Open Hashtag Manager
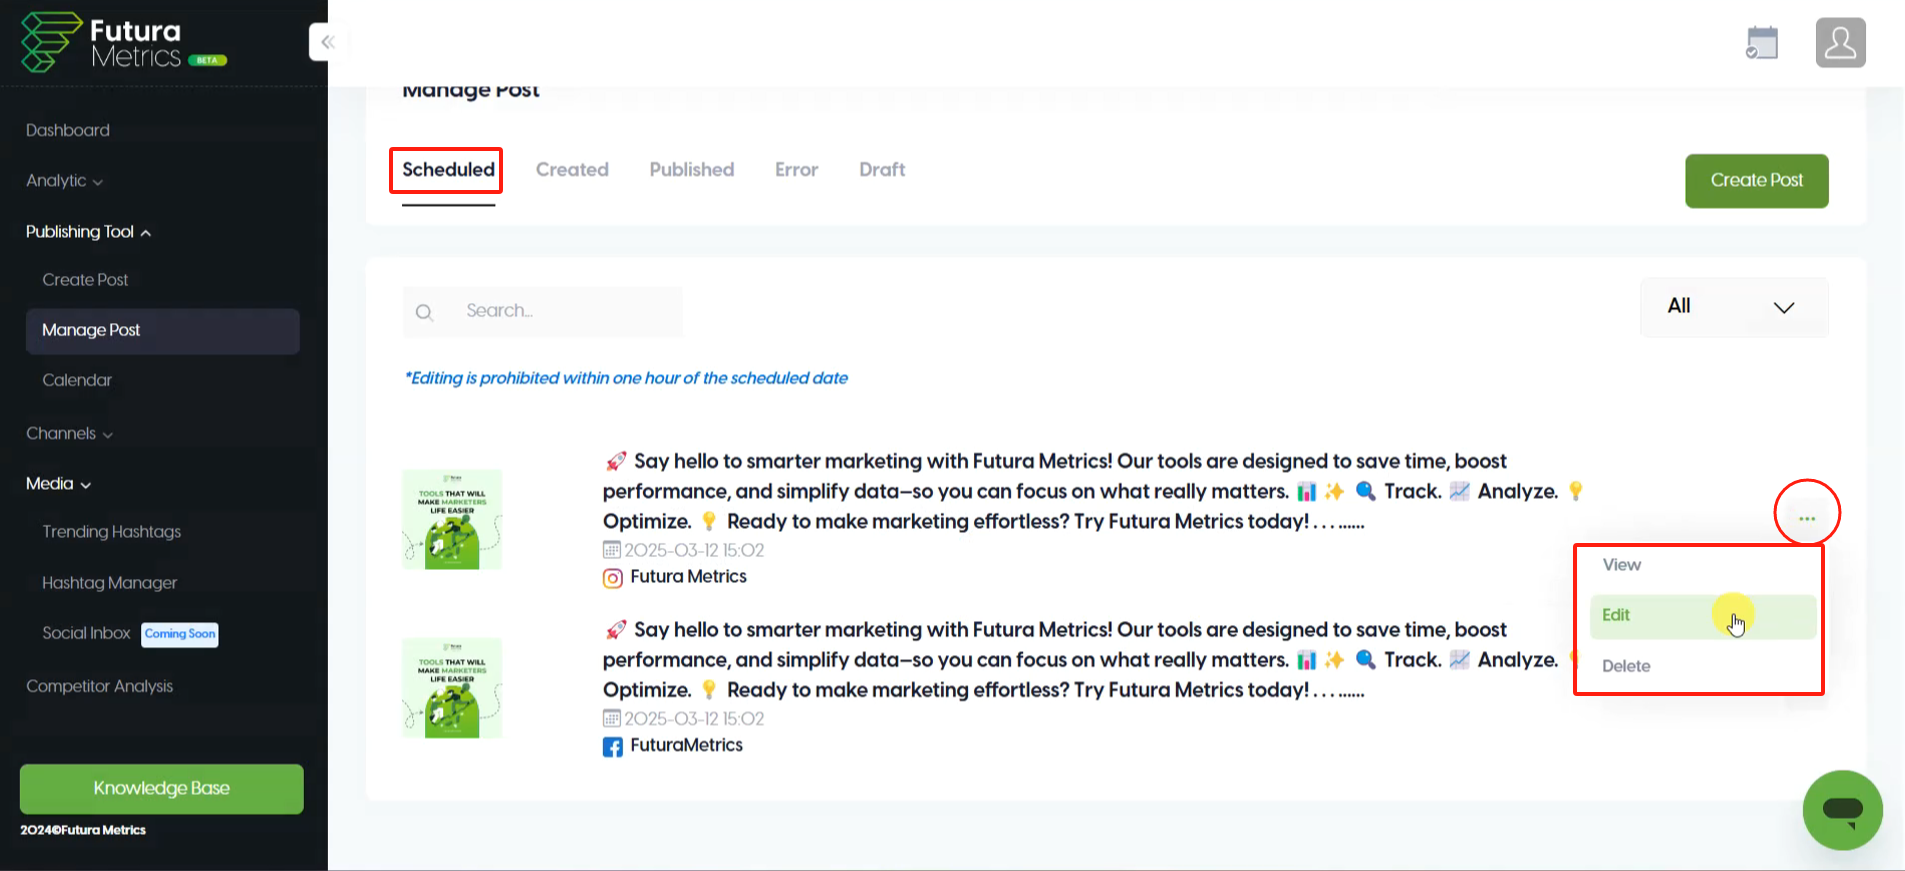1905x871 pixels. click(x=110, y=583)
